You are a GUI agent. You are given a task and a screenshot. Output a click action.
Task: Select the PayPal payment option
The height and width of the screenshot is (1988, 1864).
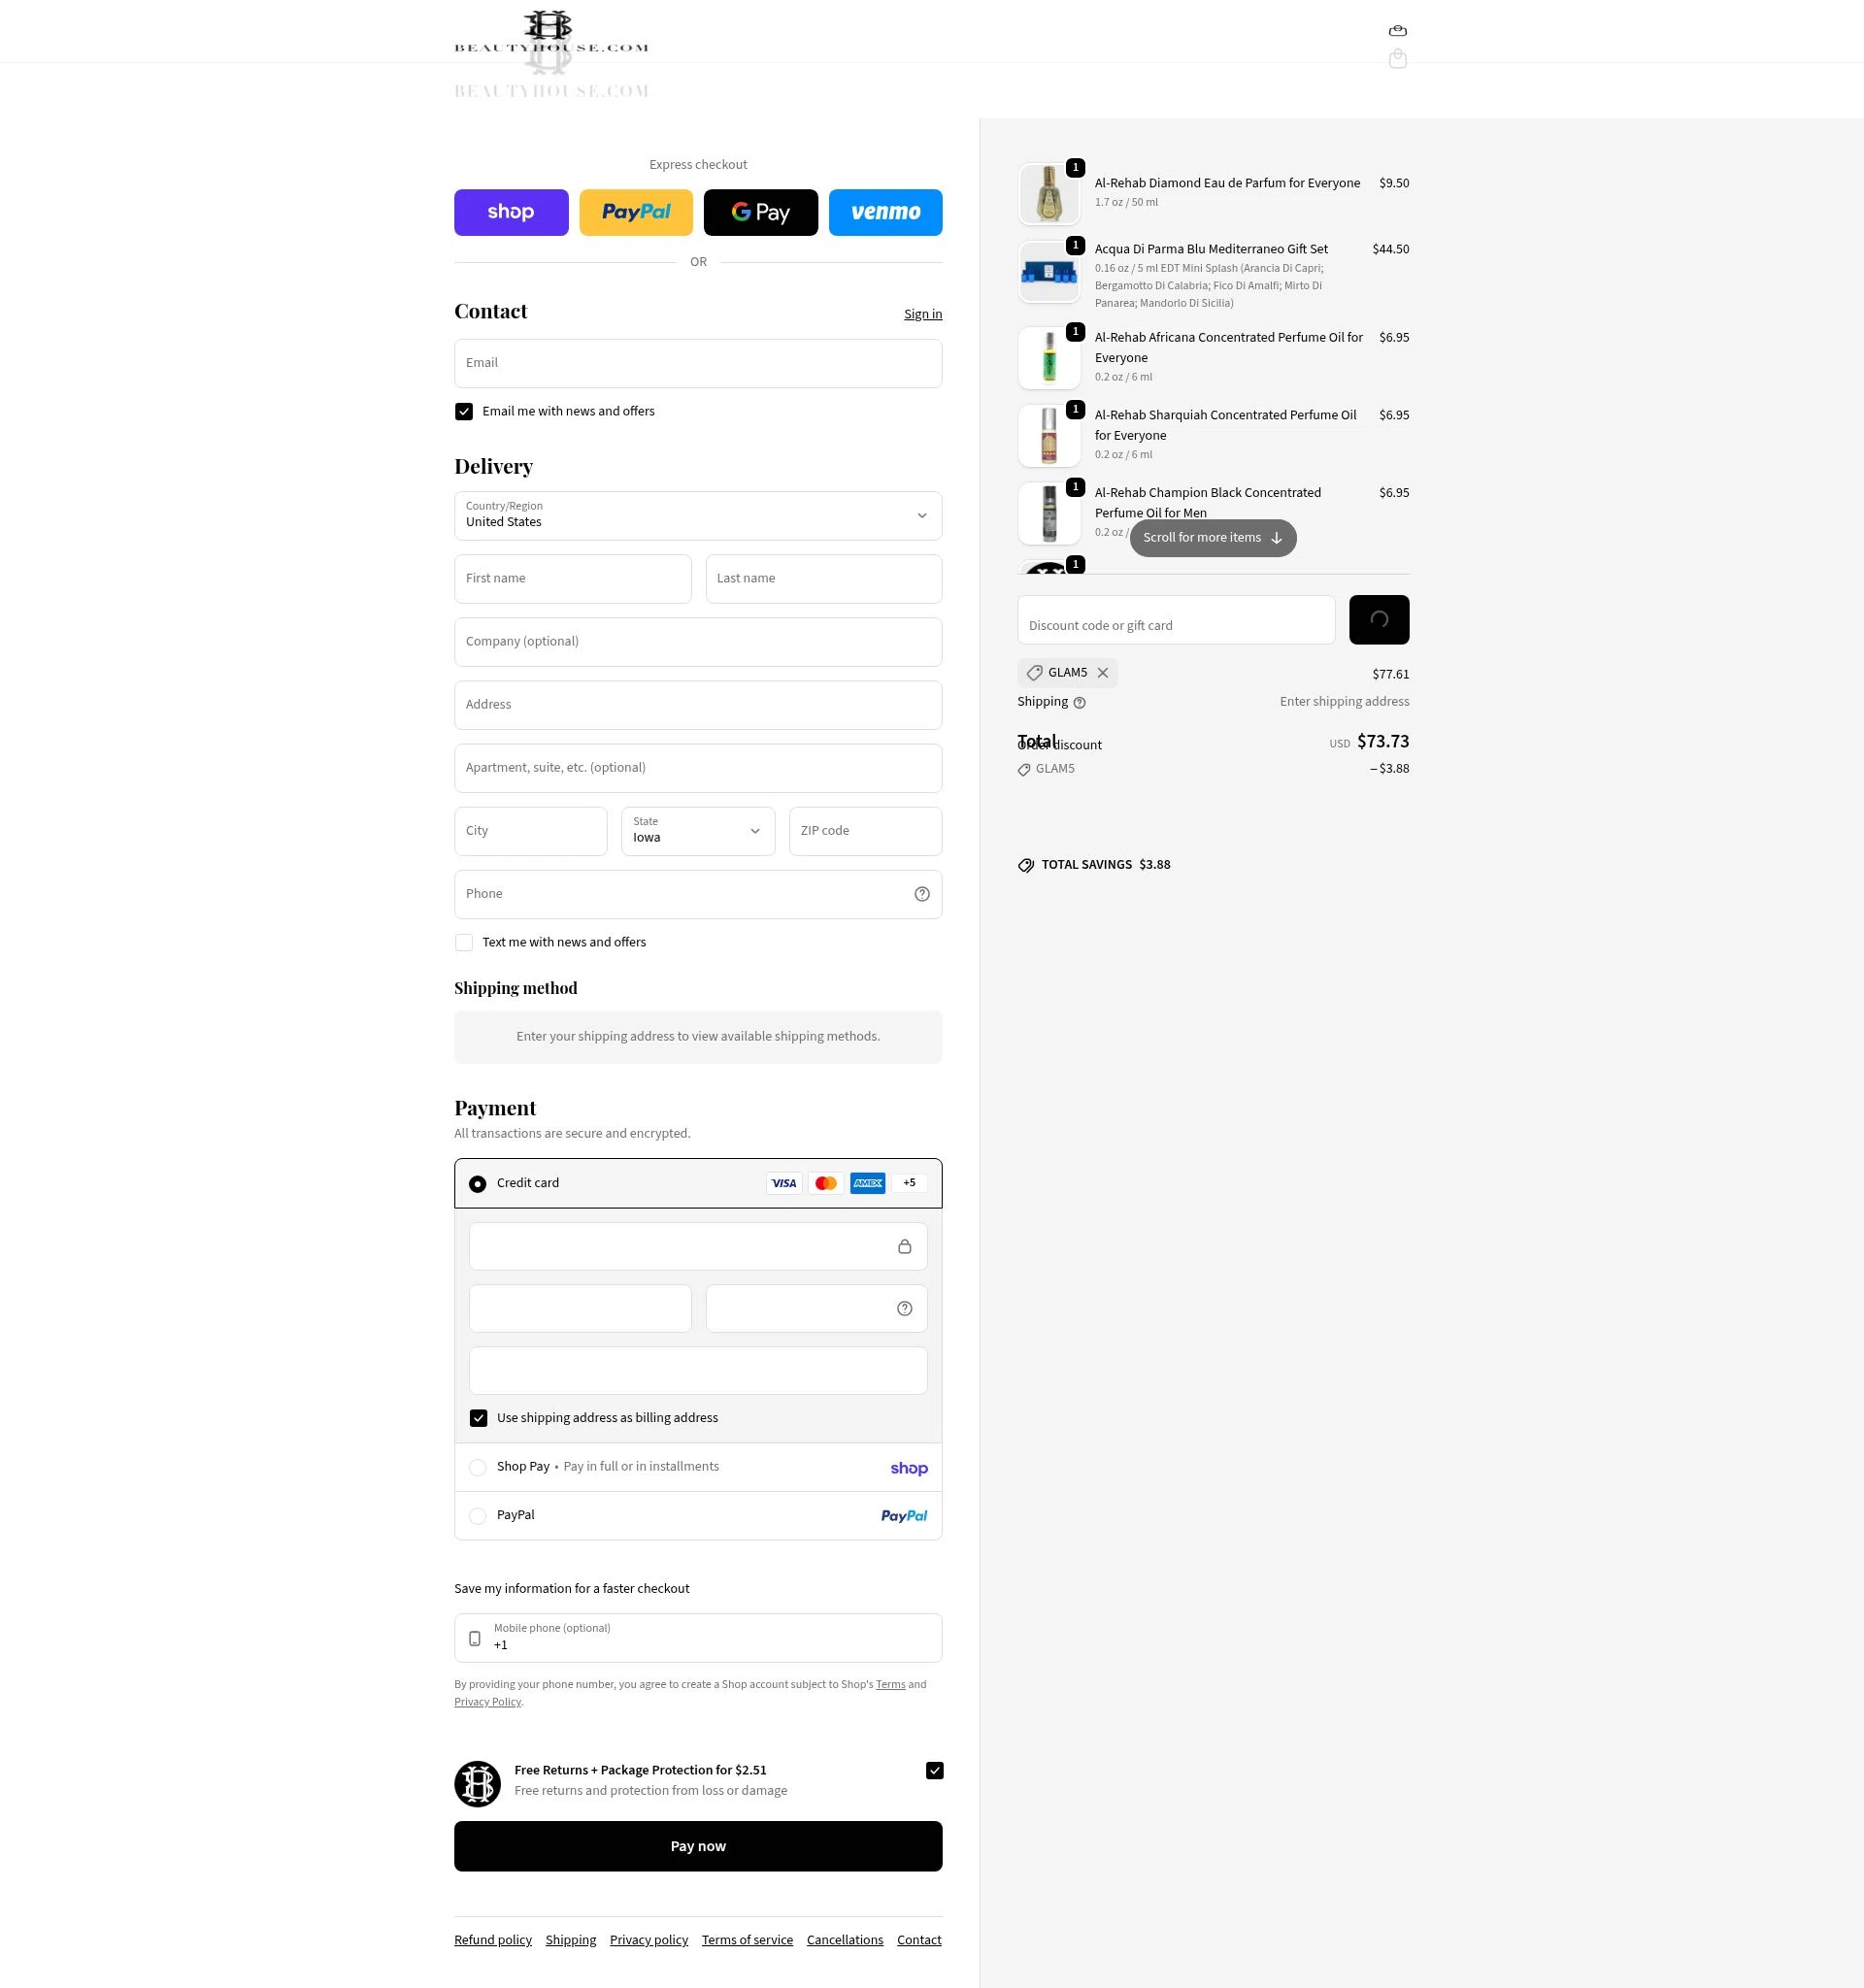coord(698,1516)
